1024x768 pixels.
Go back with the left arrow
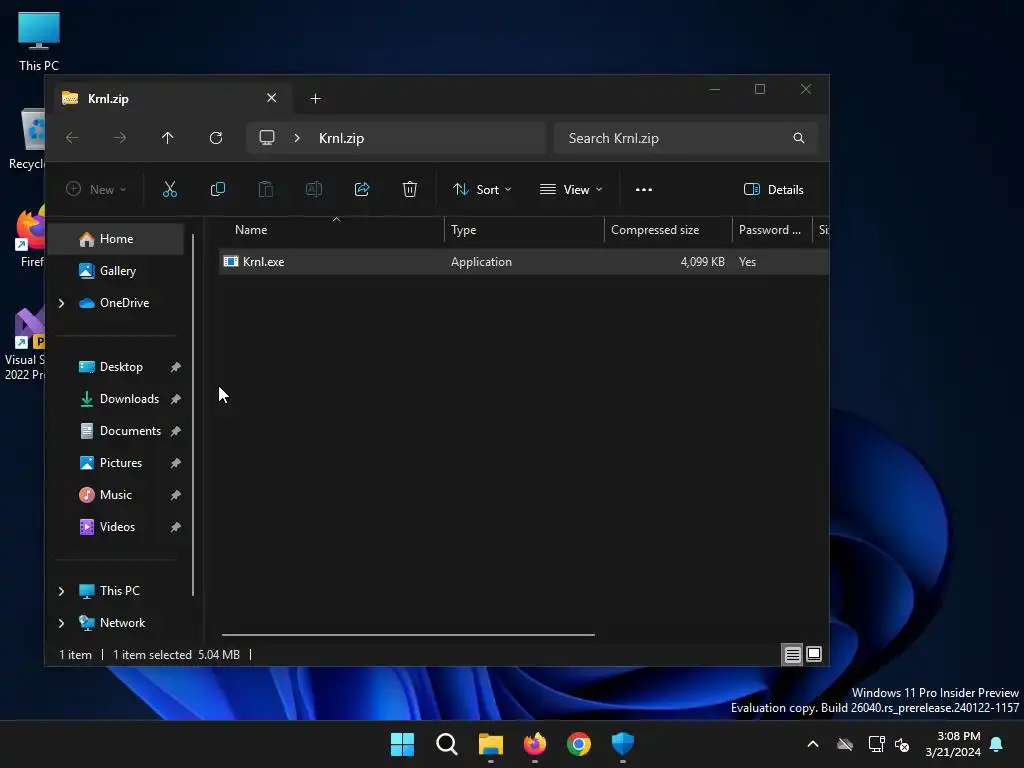[x=72, y=138]
